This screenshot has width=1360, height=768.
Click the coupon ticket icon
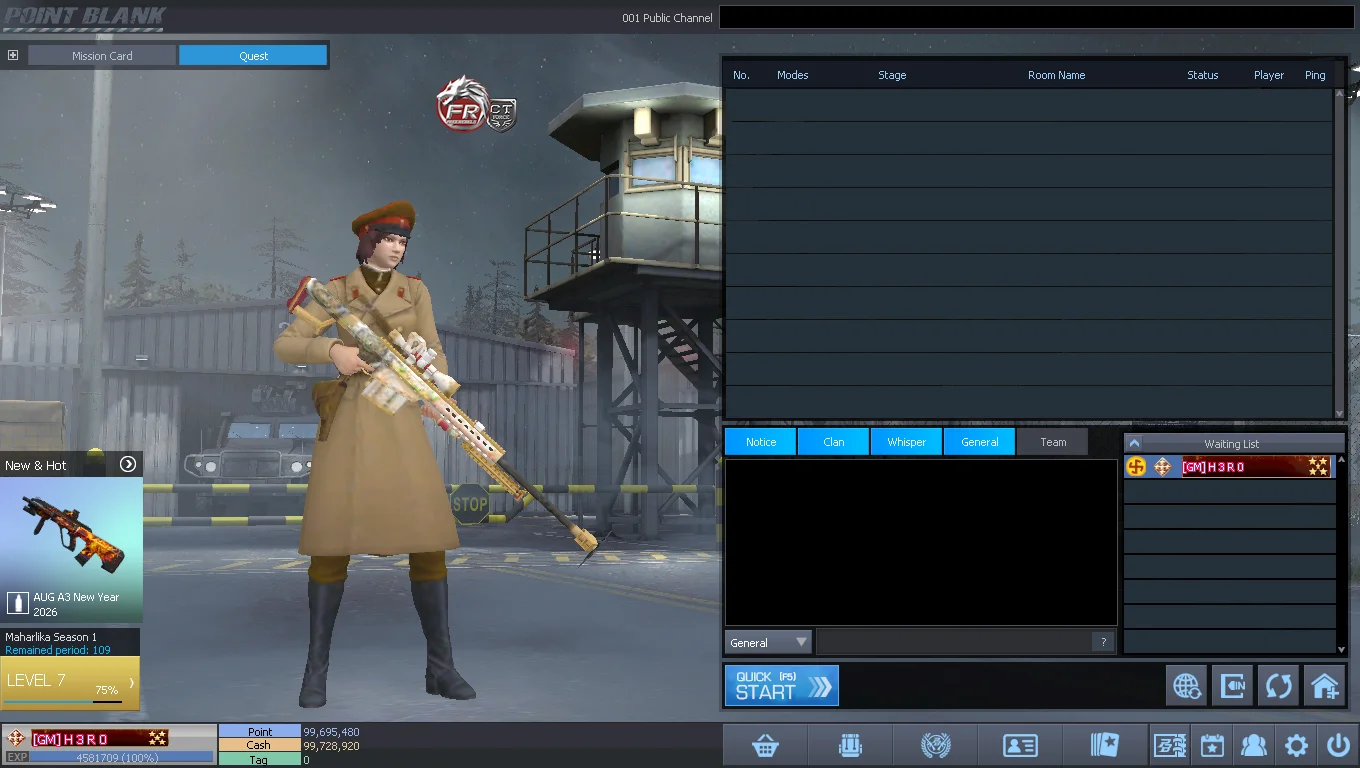(1170, 745)
